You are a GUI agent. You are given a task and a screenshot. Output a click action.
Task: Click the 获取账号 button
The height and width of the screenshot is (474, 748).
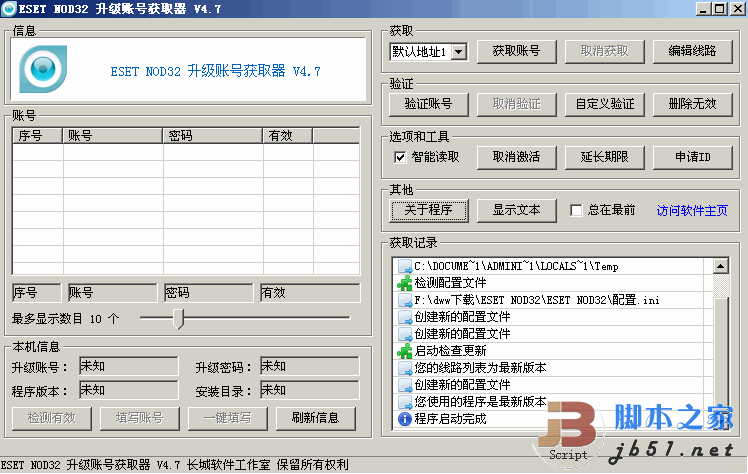point(517,52)
